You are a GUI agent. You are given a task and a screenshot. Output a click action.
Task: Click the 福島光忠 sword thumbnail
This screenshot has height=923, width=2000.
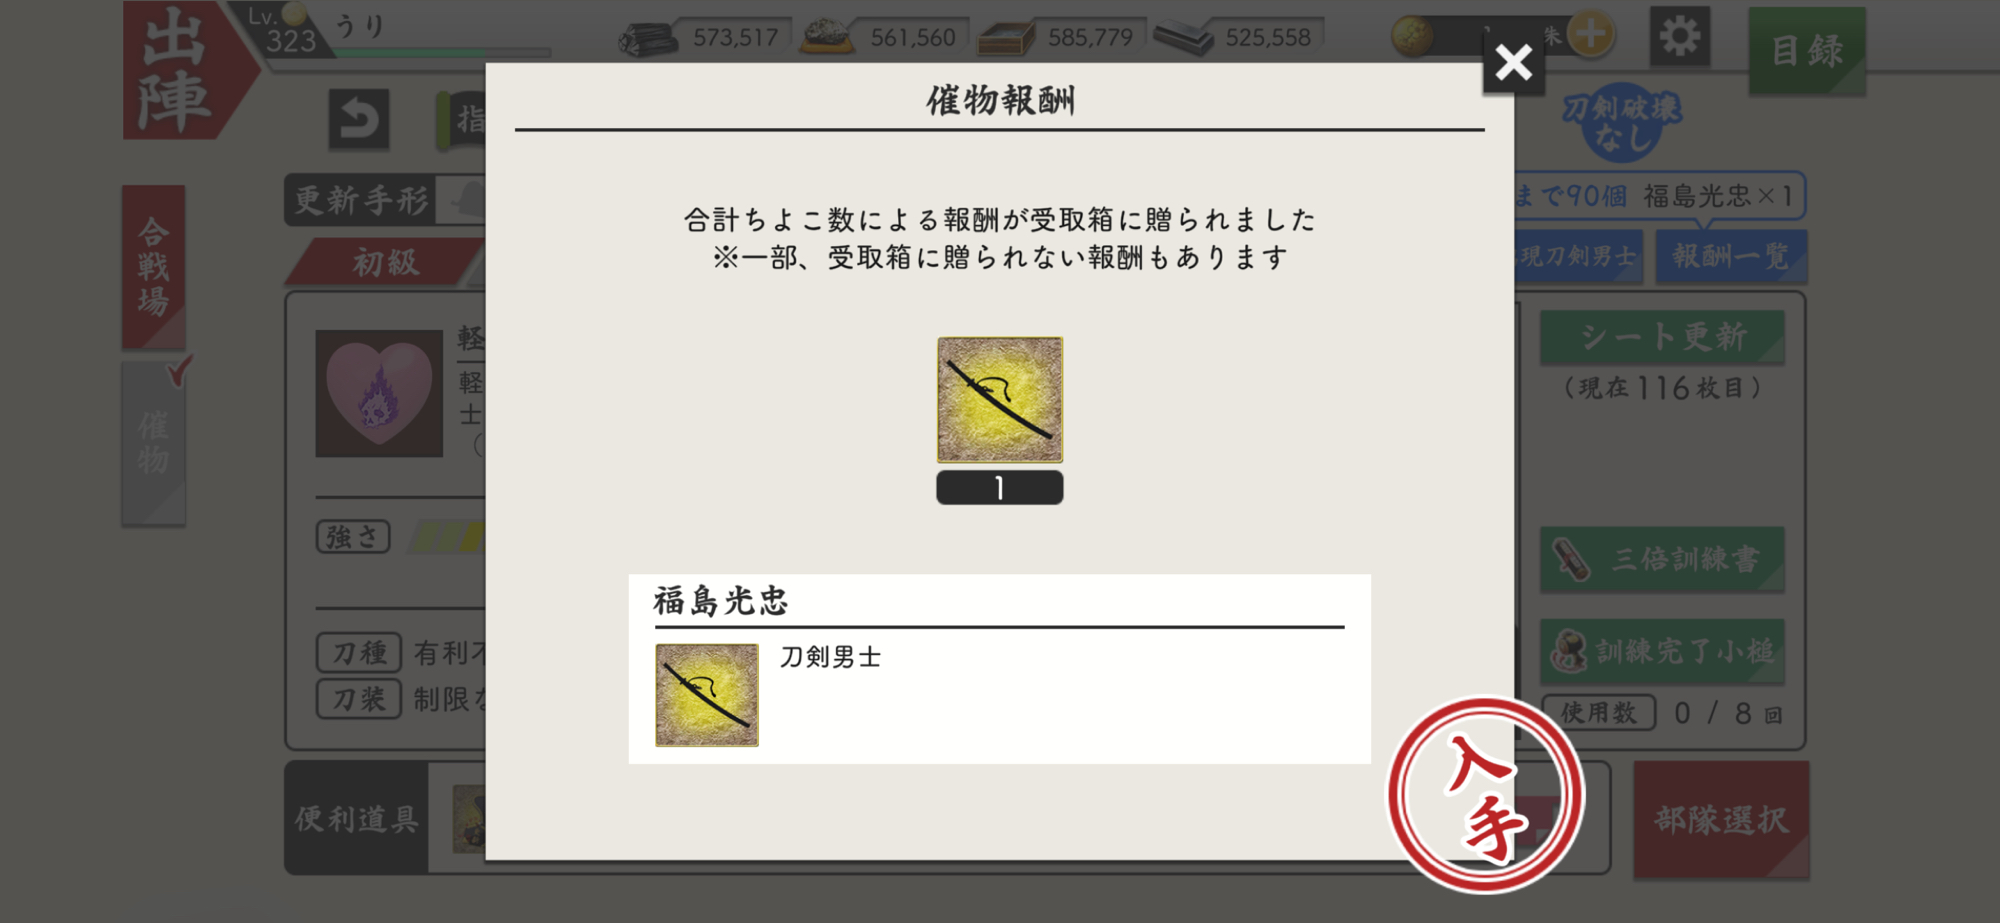pos(707,695)
